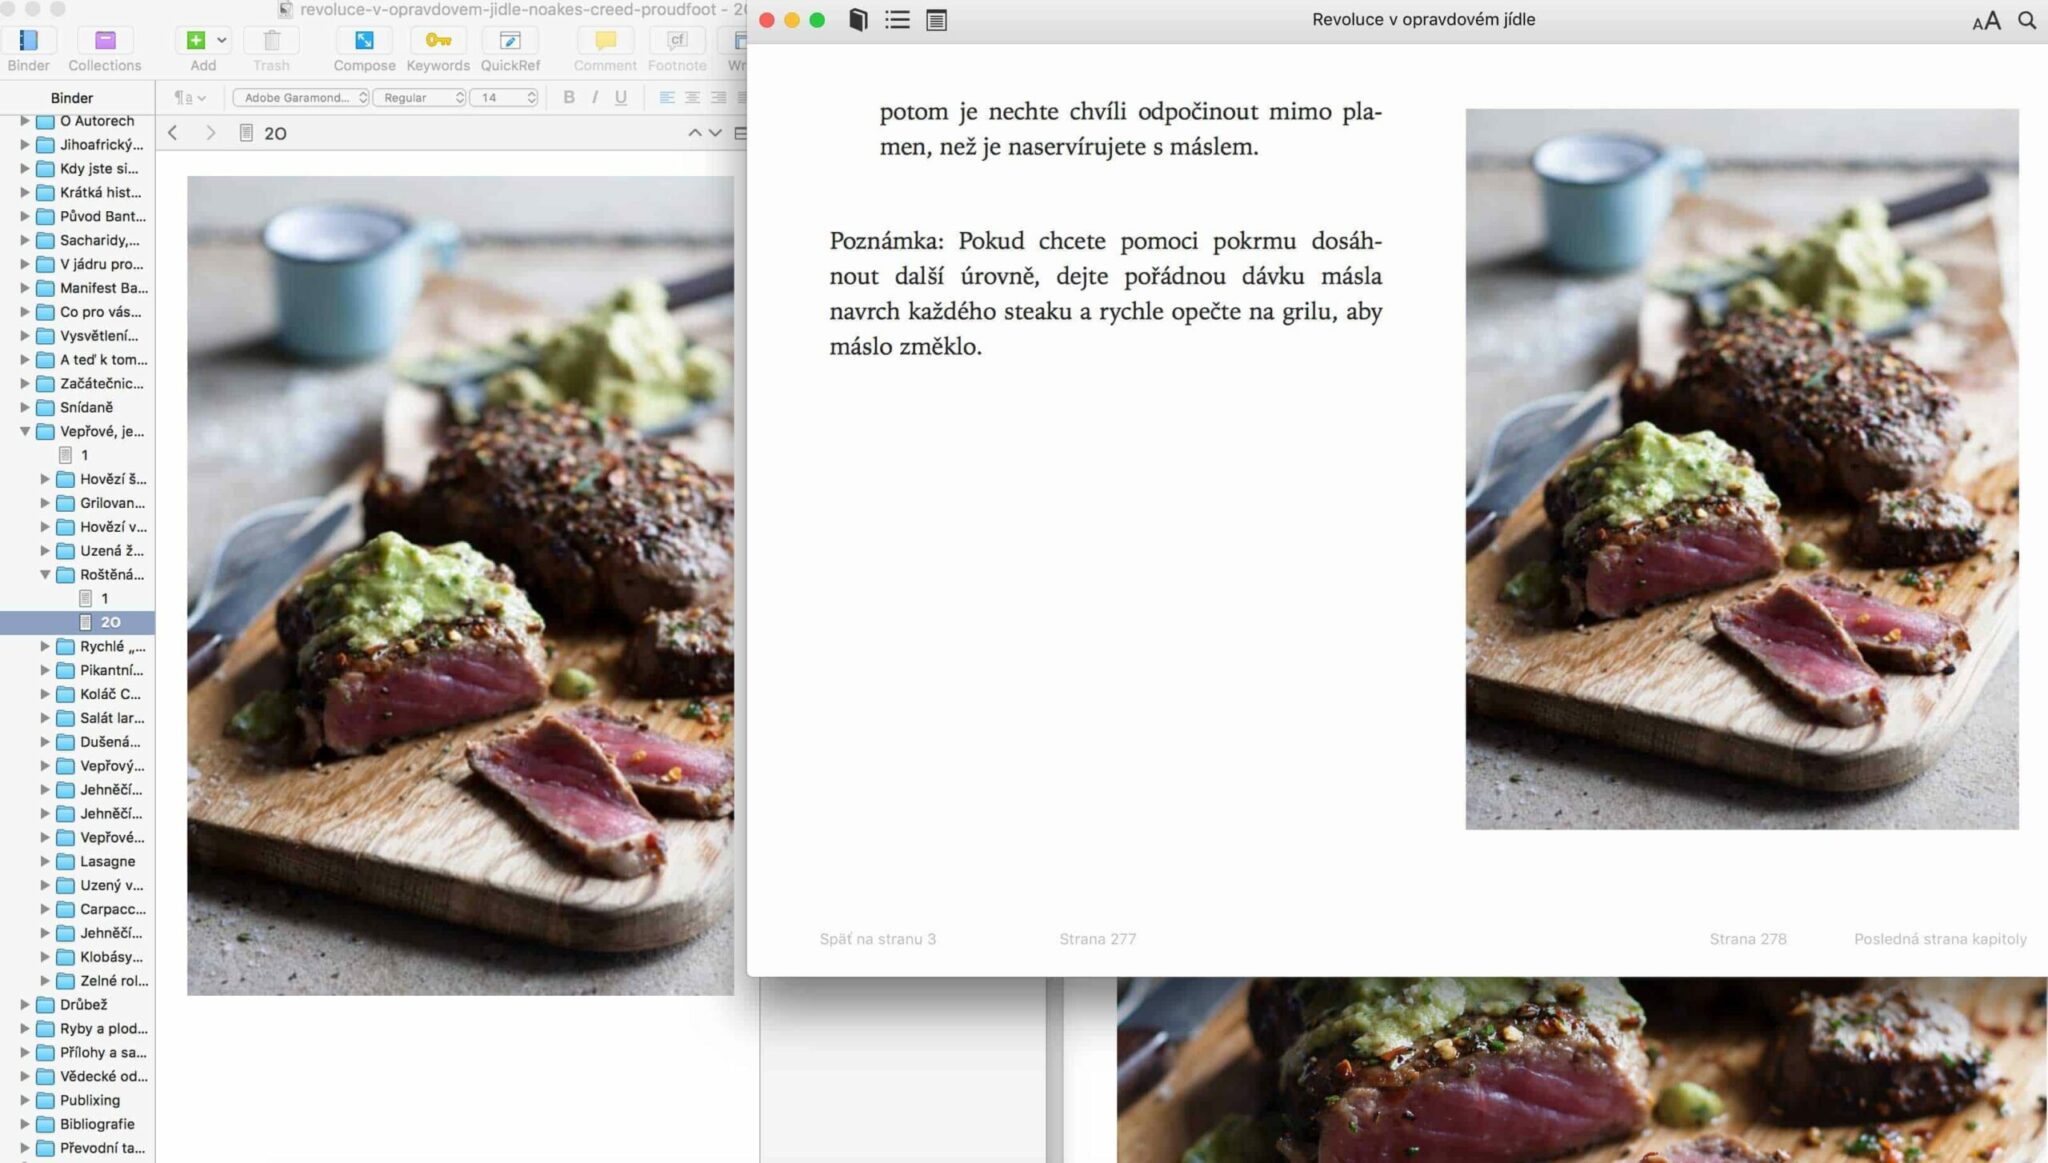
Task: Go forward in editor history
Action: (x=210, y=133)
